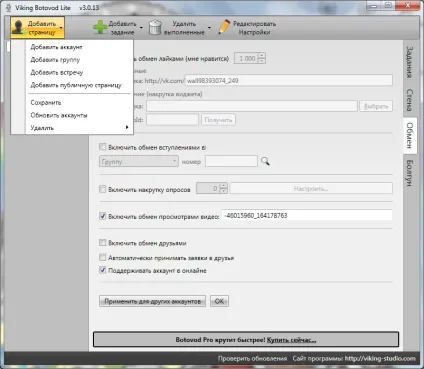Click the Добавить страницу person icon
This screenshot has height=369, width=424.
(x=18, y=28)
